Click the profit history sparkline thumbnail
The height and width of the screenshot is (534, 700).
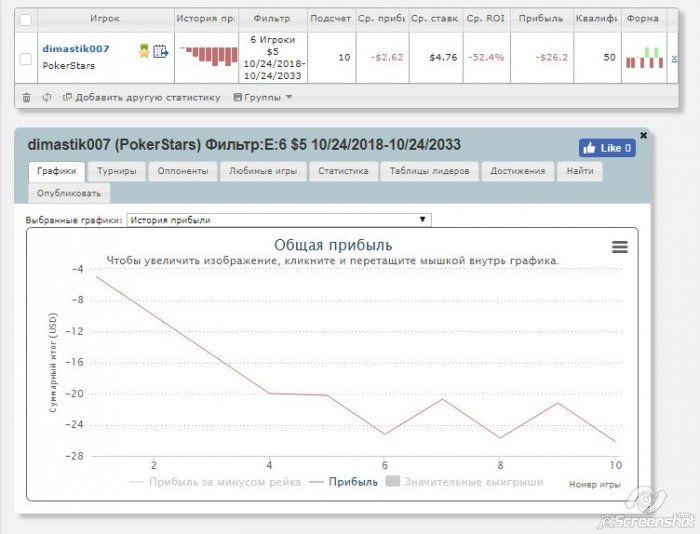pos(208,56)
